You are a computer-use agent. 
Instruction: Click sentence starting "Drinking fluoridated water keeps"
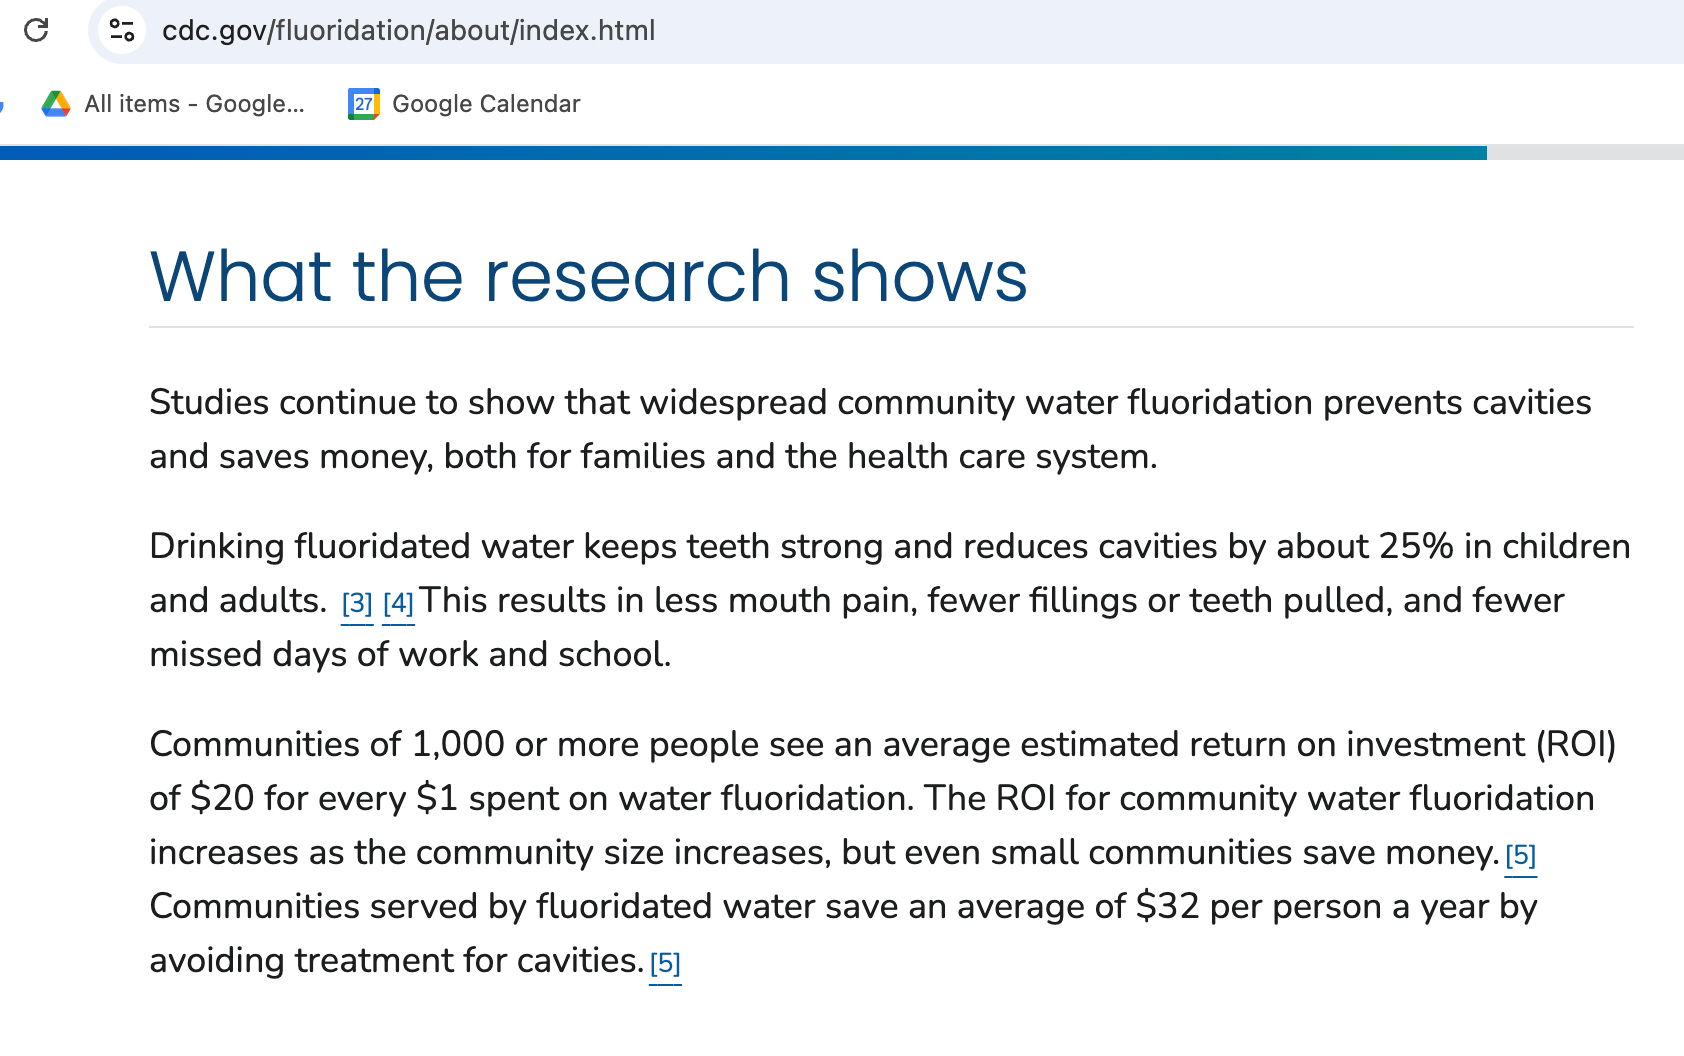pyautogui.click(x=760, y=547)
